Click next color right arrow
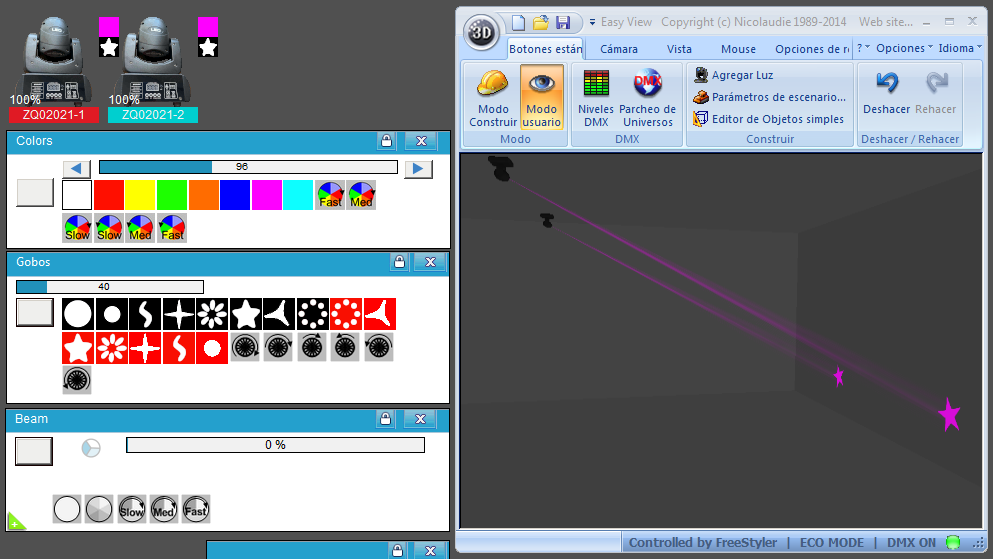The image size is (993, 559). pos(418,168)
